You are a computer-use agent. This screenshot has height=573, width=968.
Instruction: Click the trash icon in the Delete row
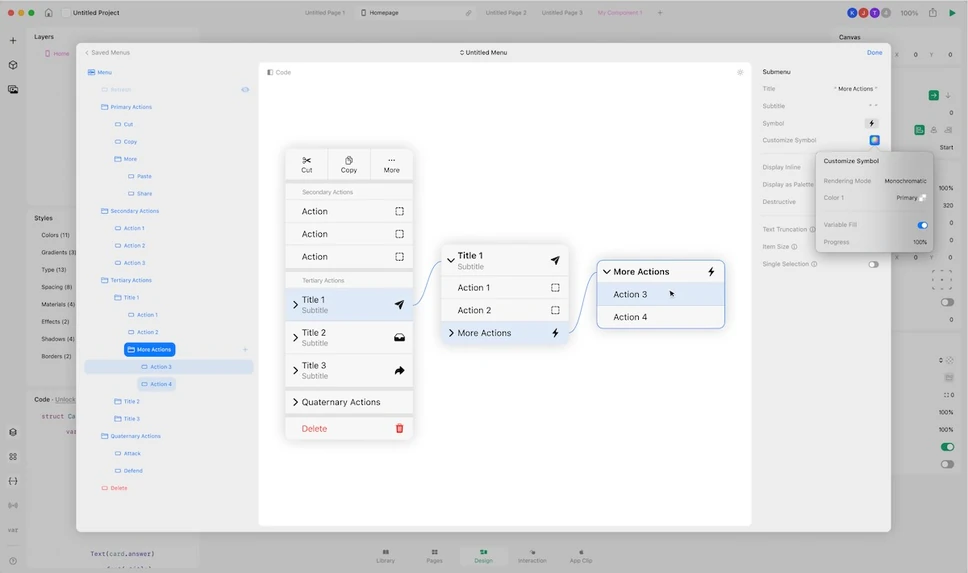click(399, 429)
